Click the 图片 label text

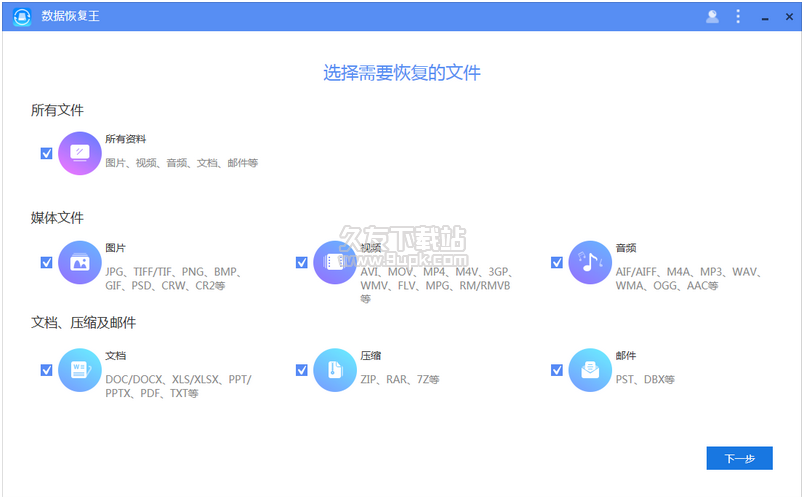pos(116,248)
